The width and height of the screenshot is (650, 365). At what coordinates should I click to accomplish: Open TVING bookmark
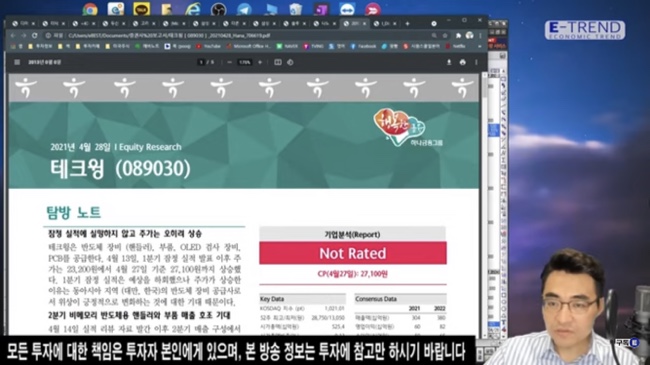[x=313, y=46]
